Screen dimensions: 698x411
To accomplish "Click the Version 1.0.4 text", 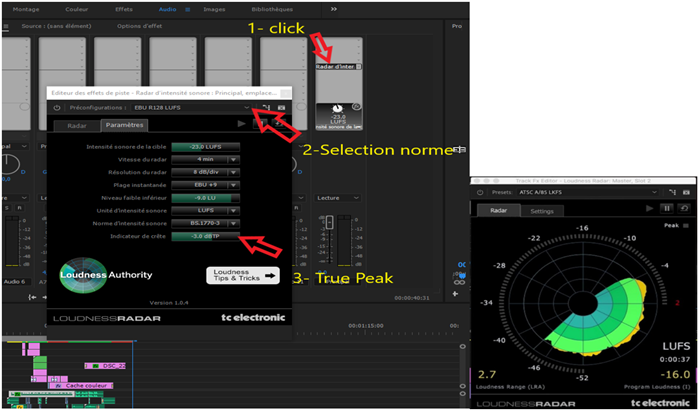I will click(169, 302).
